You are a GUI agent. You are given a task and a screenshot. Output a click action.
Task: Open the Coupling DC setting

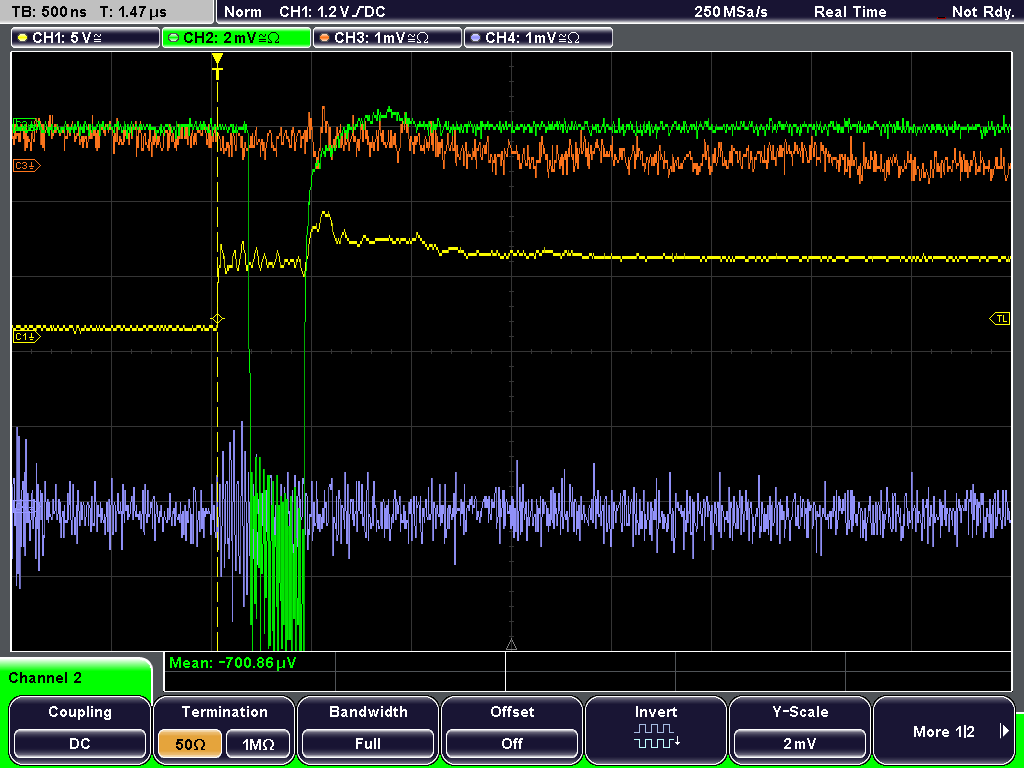click(80, 729)
